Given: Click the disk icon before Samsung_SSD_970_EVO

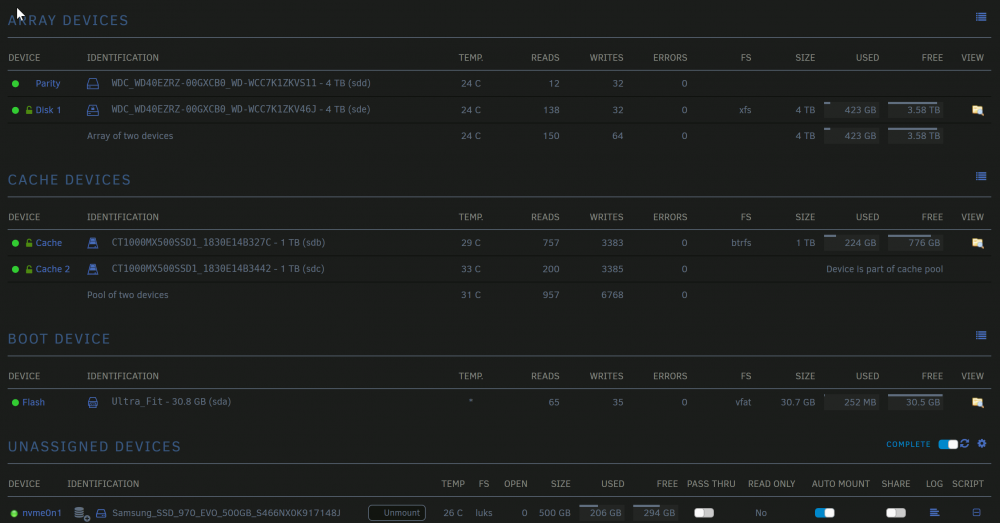Looking at the screenshot, I should pos(101,513).
